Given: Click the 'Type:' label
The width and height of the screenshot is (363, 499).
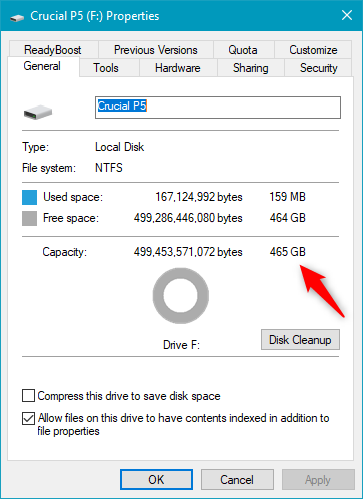Looking at the screenshot, I should [x=36, y=147].
